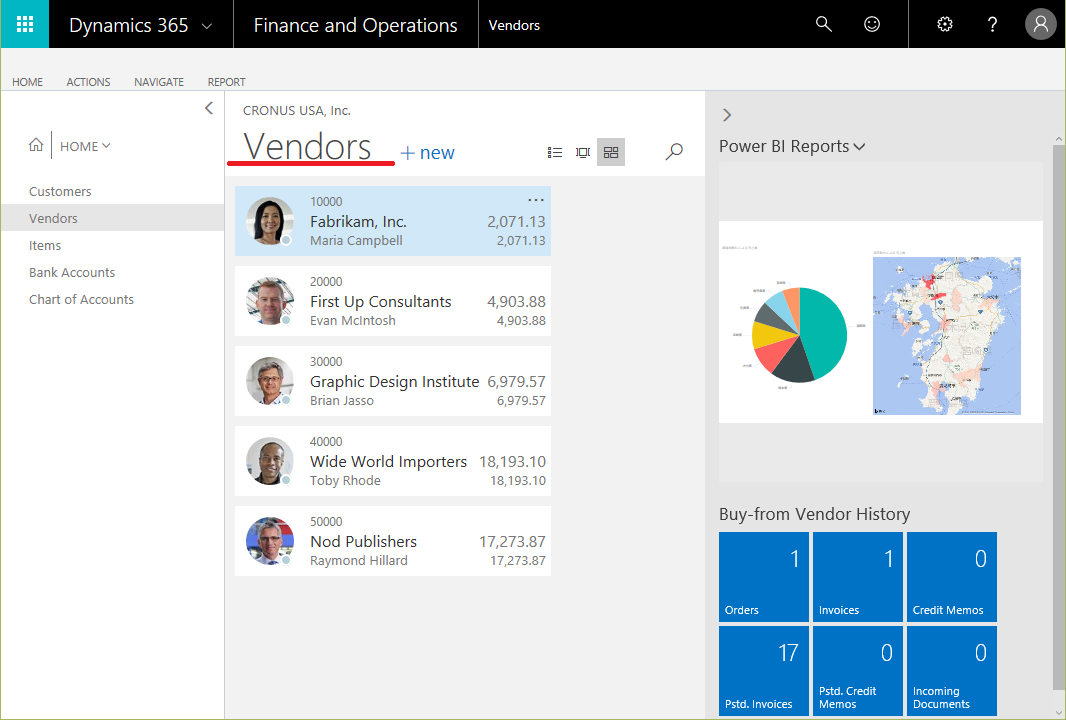The image size is (1066, 721).
Task: Click First Up Consultants balance 4,903.88 larger figure
Action: tap(516, 302)
